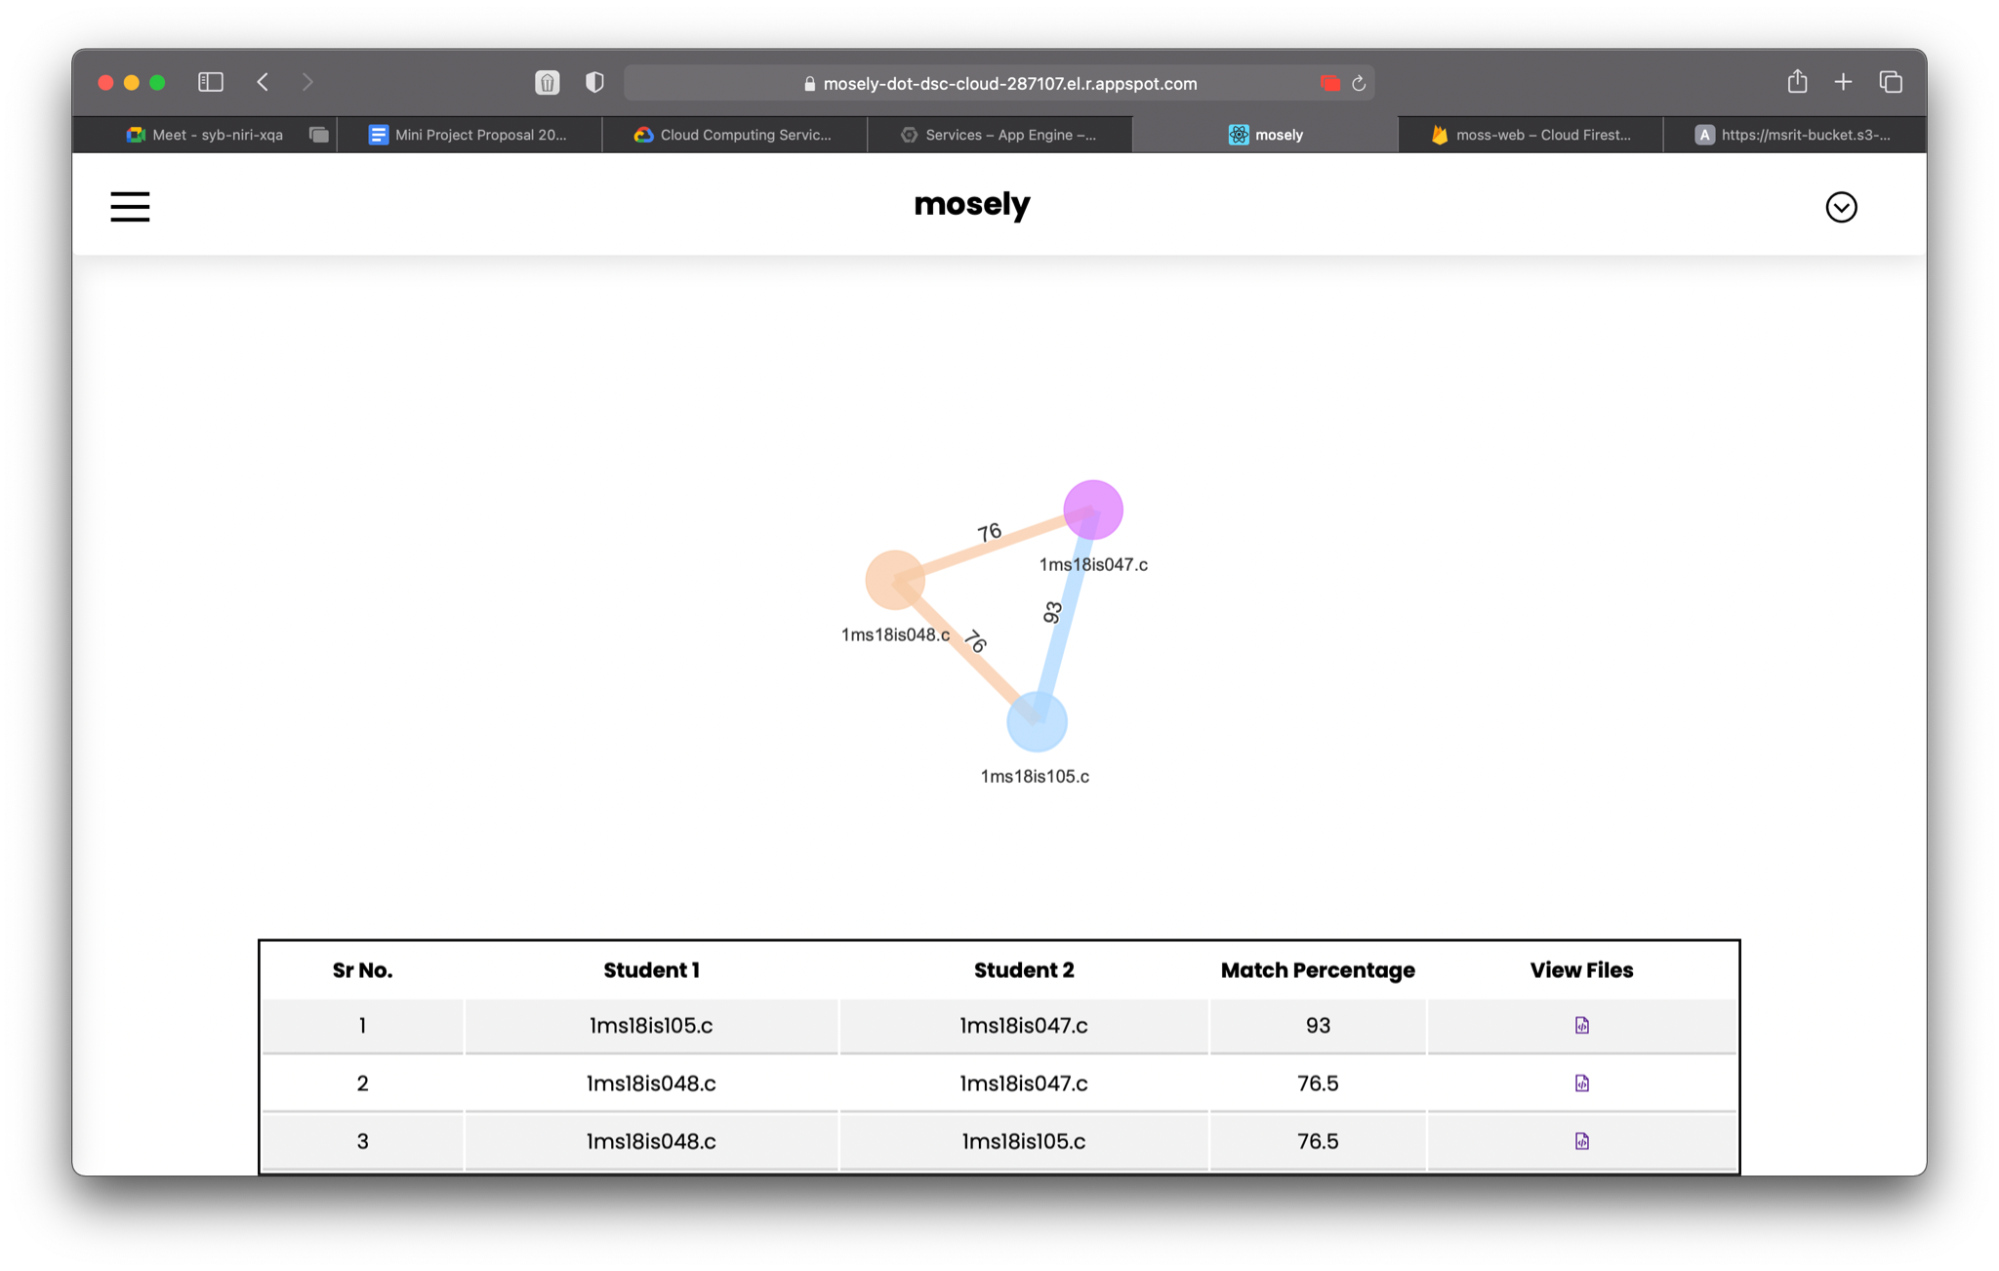Open view files icon for row 1
Viewport: 1999px width, 1271px height.
(1581, 1025)
